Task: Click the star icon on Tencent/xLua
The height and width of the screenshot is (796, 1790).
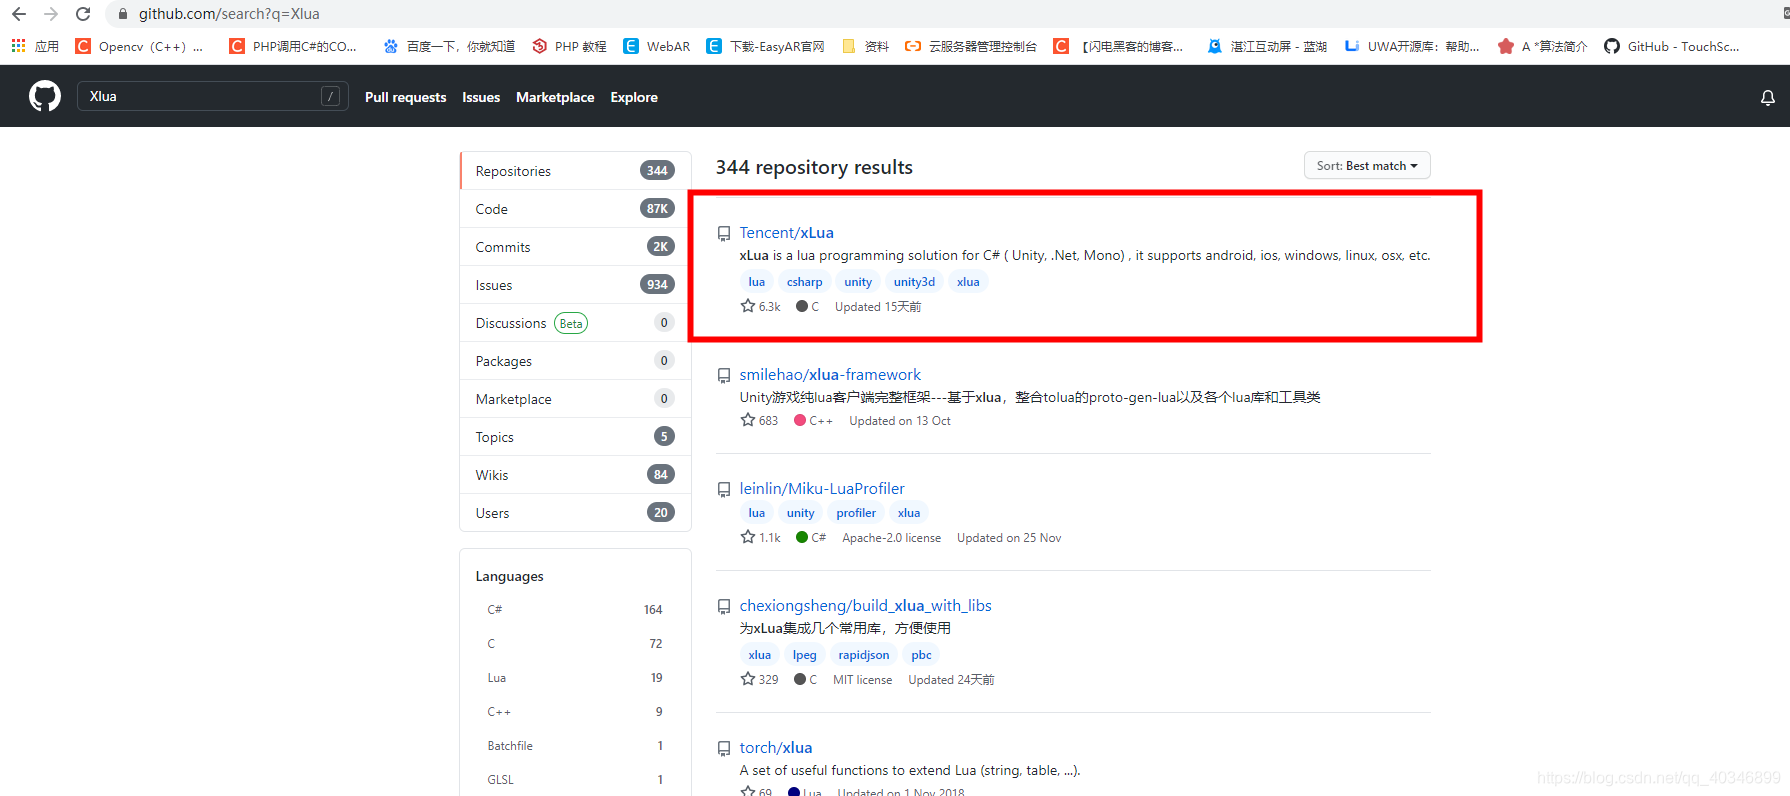Action: pyautogui.click(x=748, y=306)
